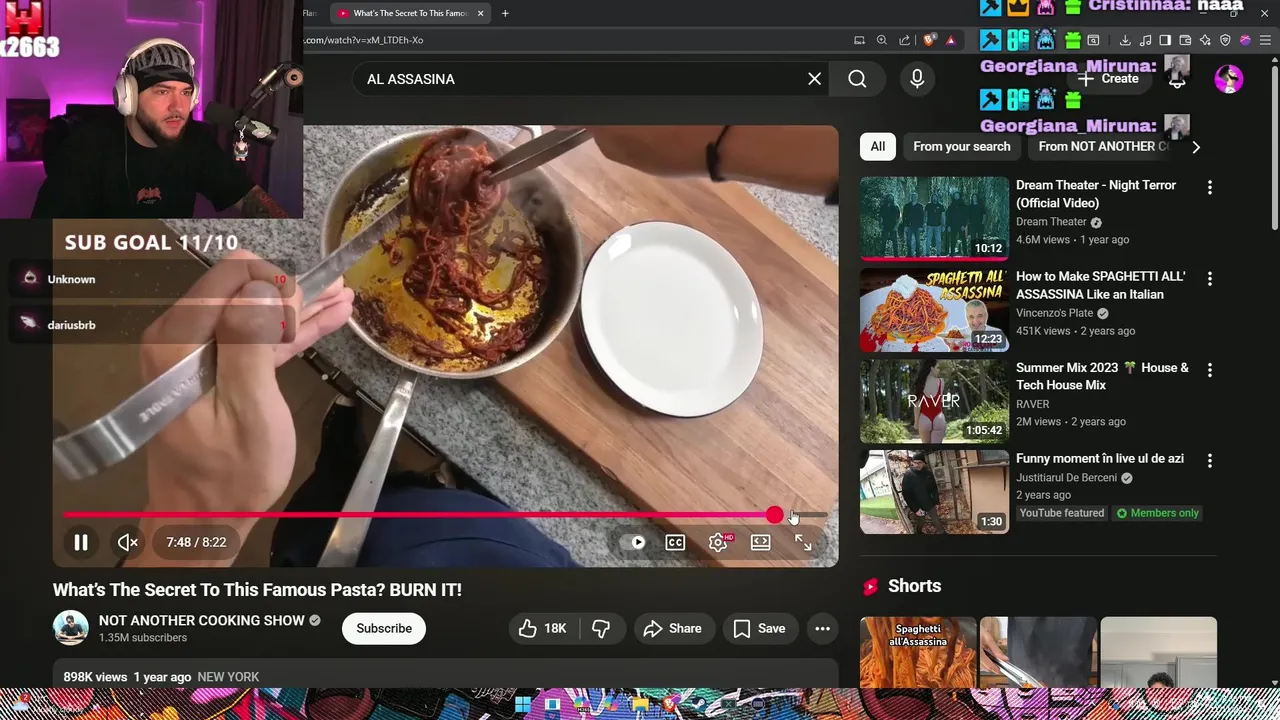Unmute the video player volume
The width and height of the screenshot is (1280, 720).
127,542
